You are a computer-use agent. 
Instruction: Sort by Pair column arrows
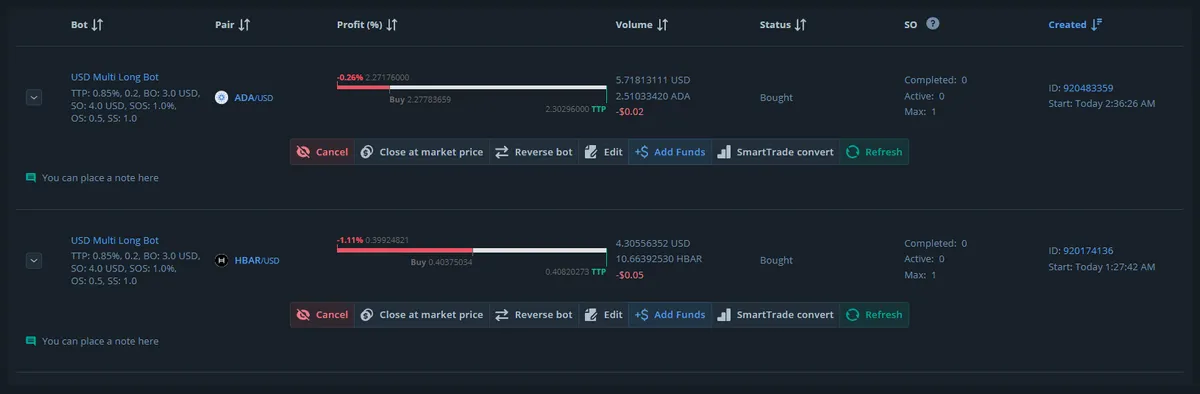[x=245, y=25]
